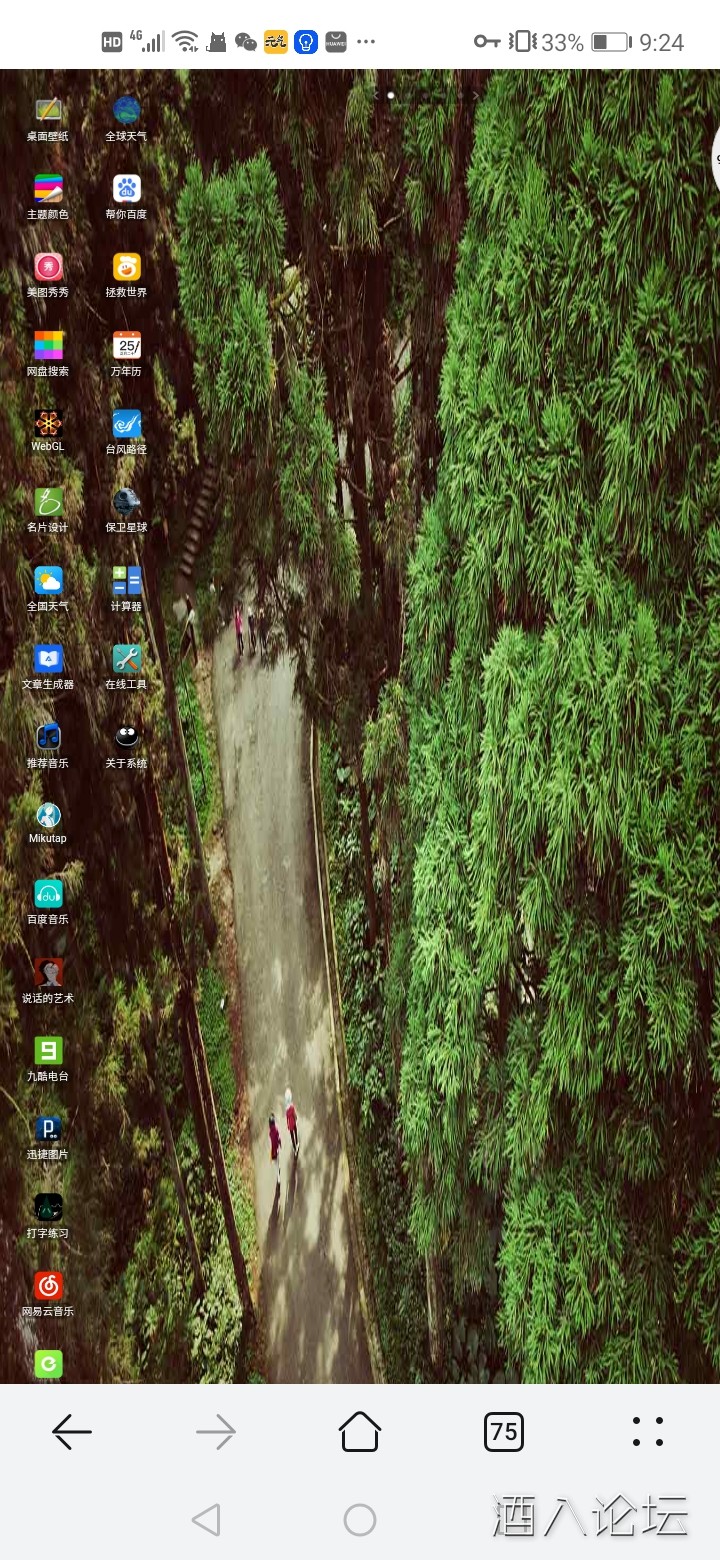Open the 说话的艺术 app

(48, 972)
